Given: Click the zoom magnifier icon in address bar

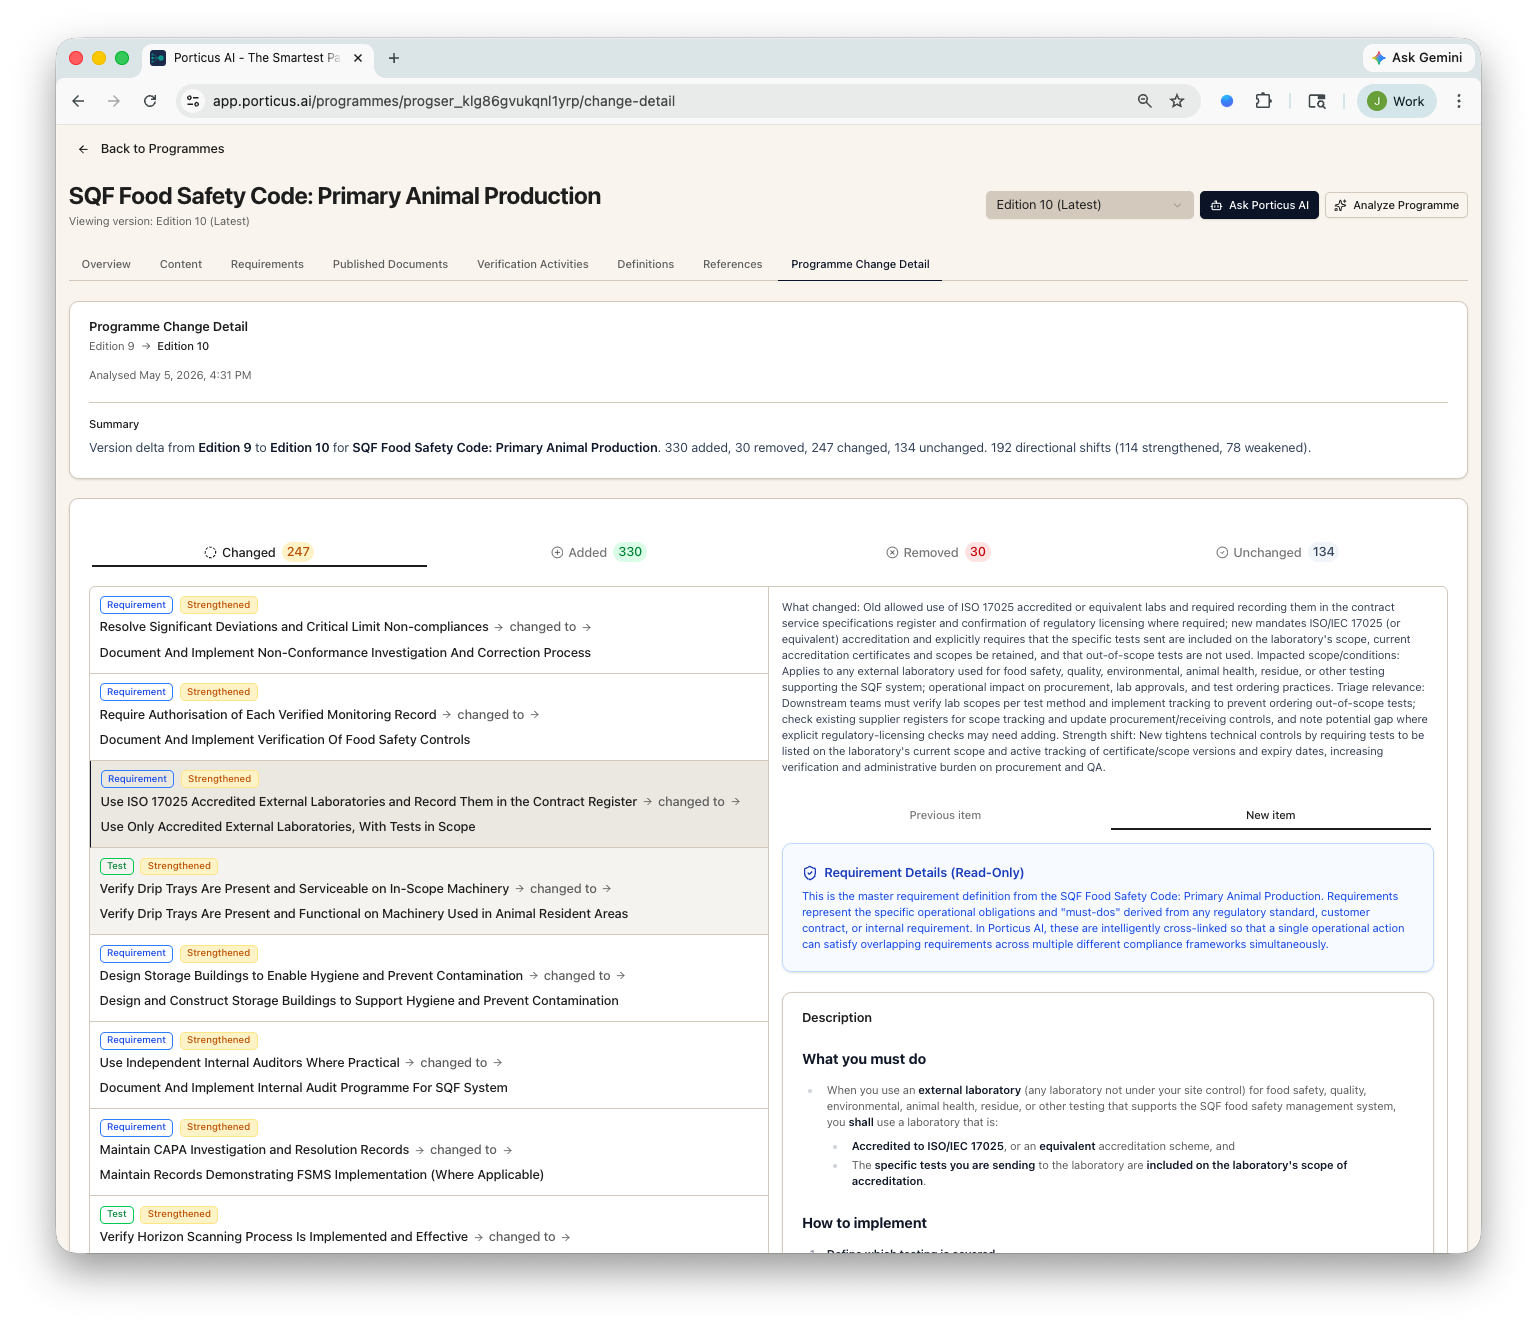Looking at the screenshot, I should tap(1145, 101).
